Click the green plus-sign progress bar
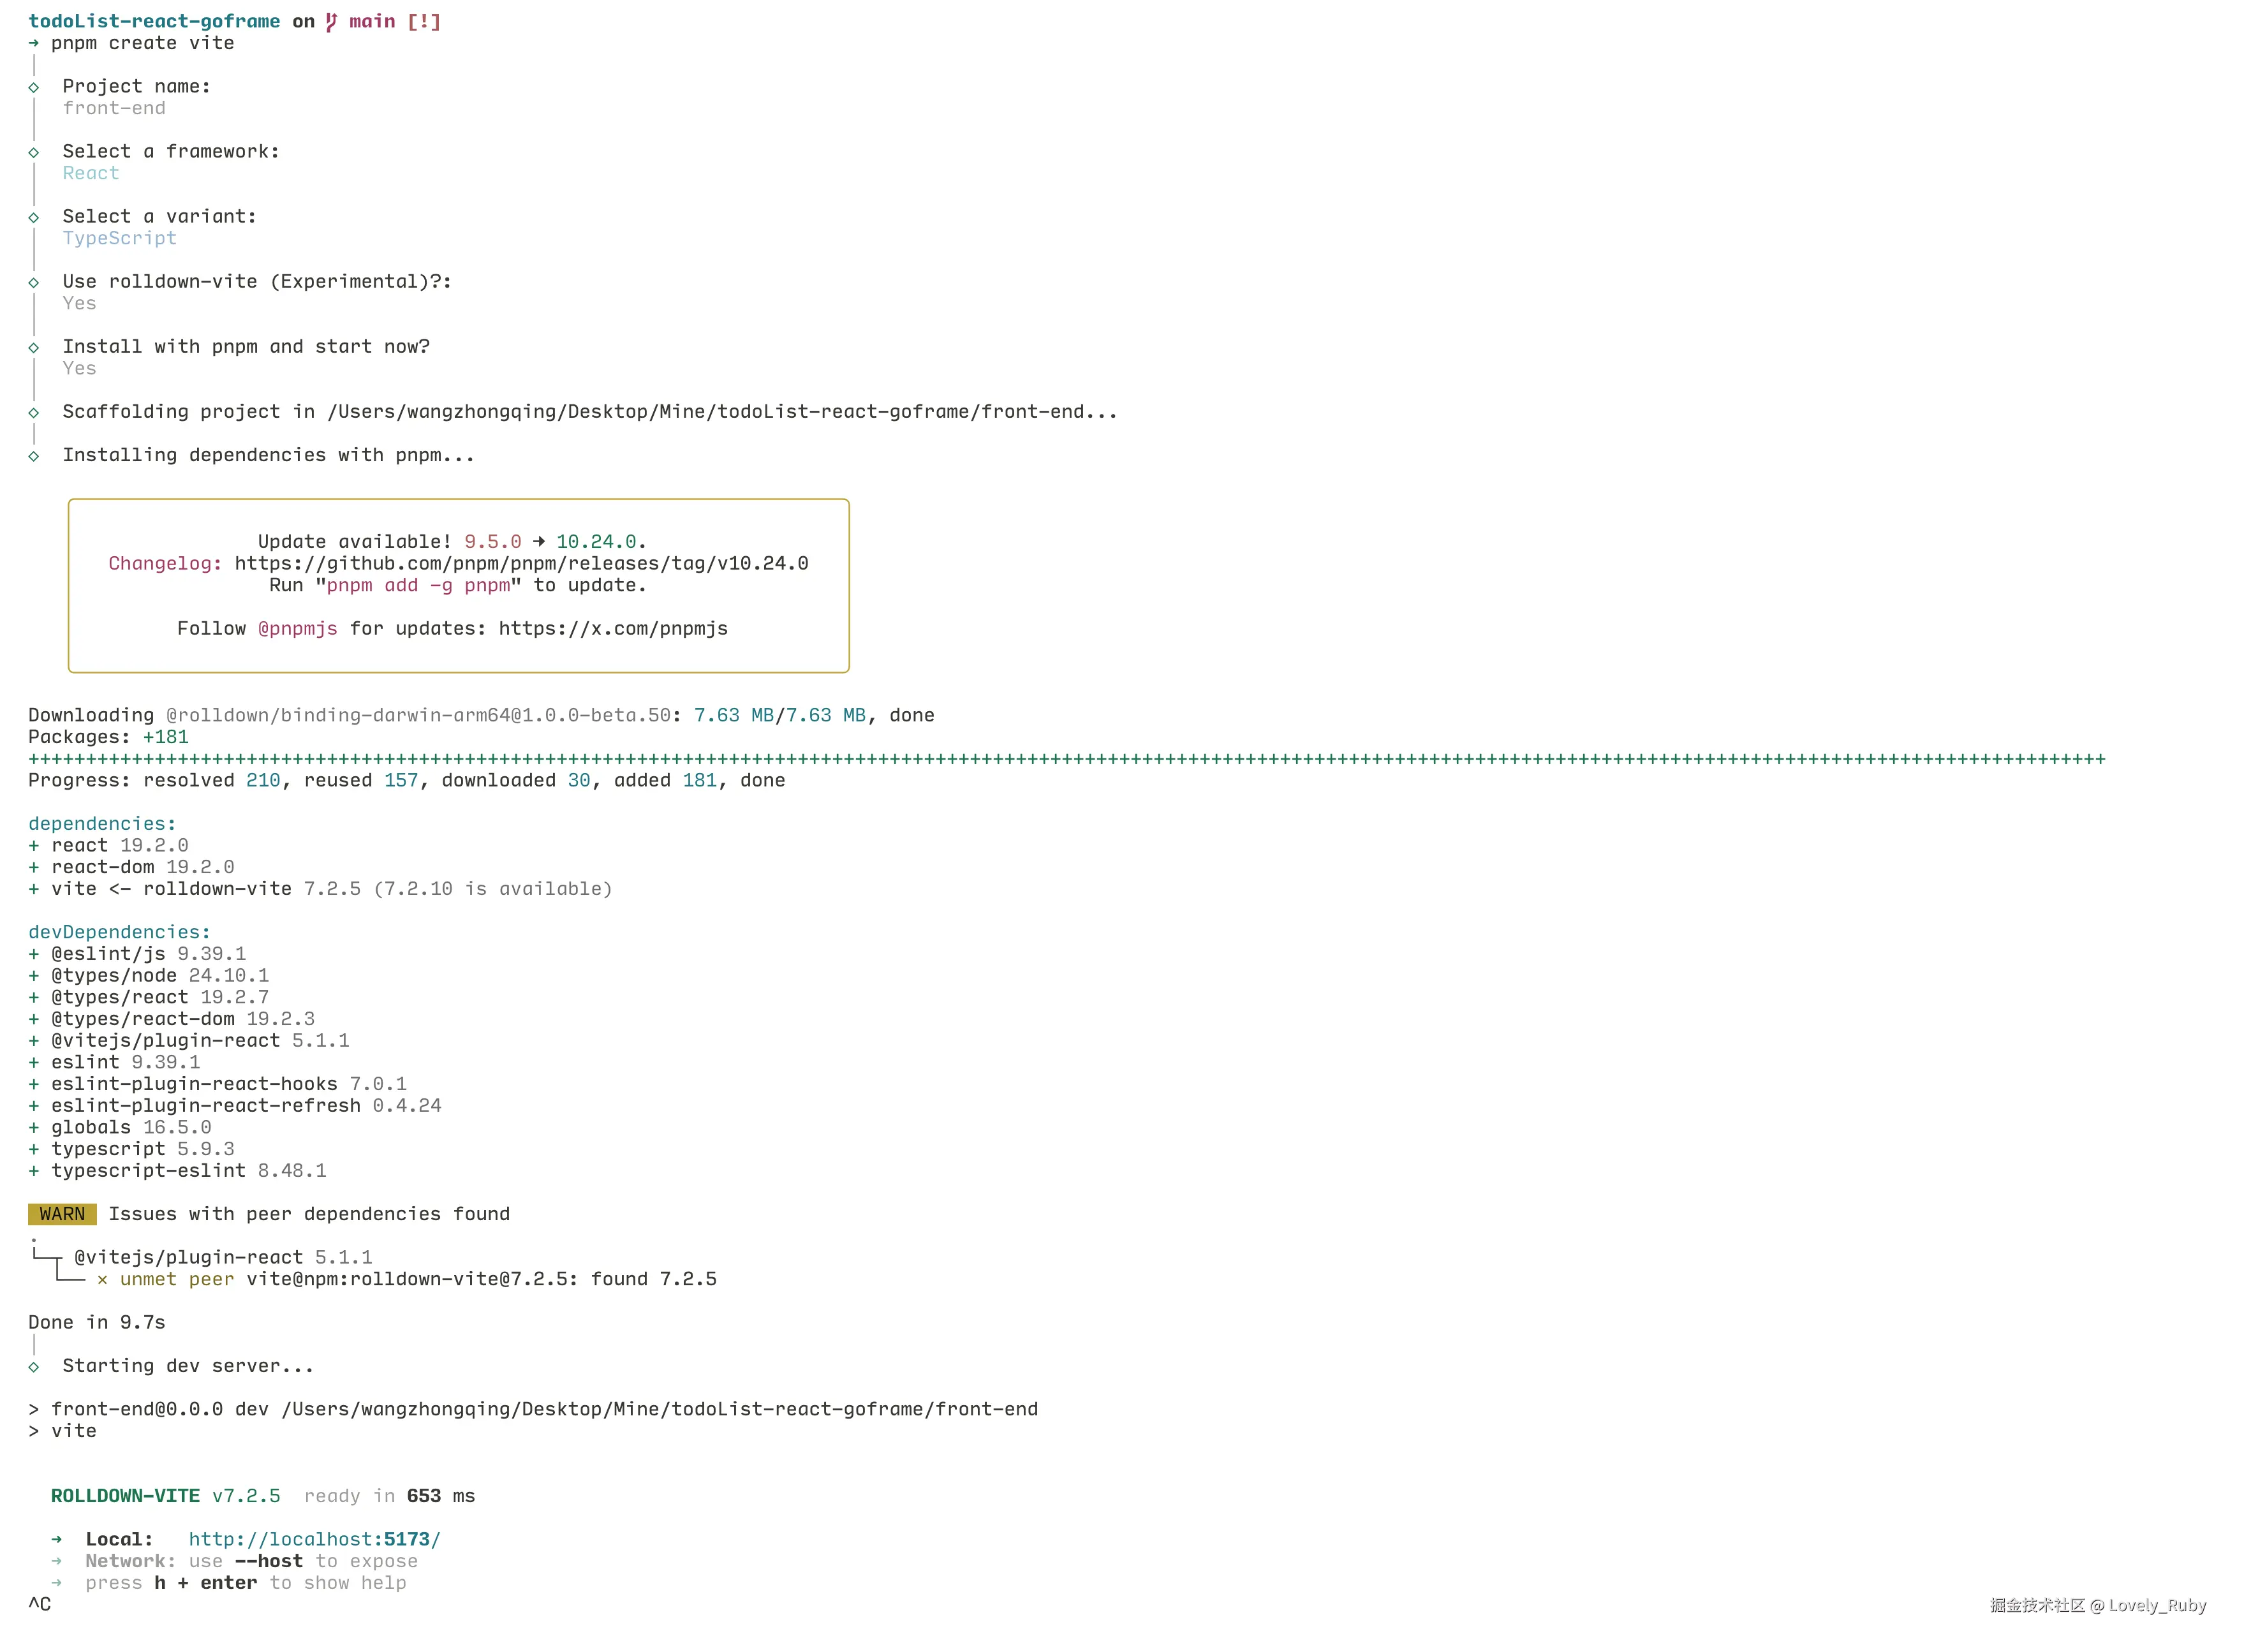 [x=1066, y=758]
